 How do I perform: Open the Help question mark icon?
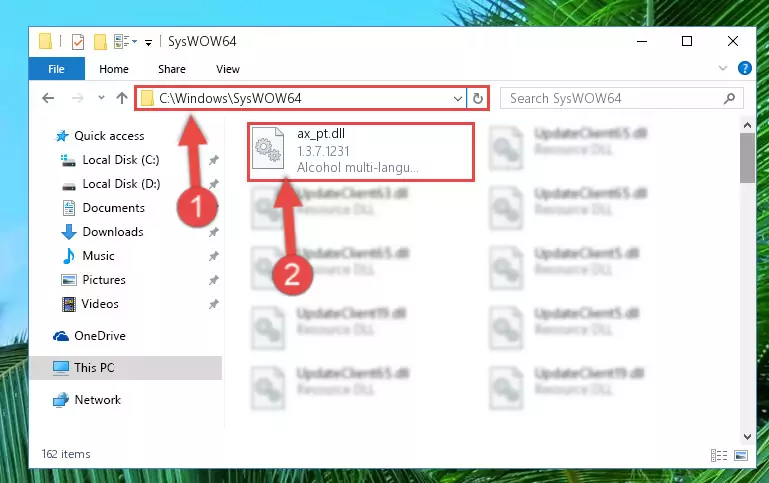(x=744, y=68)
